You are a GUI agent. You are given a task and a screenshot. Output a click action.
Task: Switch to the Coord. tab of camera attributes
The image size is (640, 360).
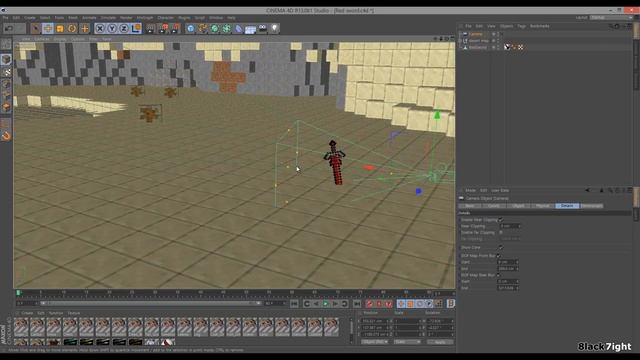tap(494, 206)
